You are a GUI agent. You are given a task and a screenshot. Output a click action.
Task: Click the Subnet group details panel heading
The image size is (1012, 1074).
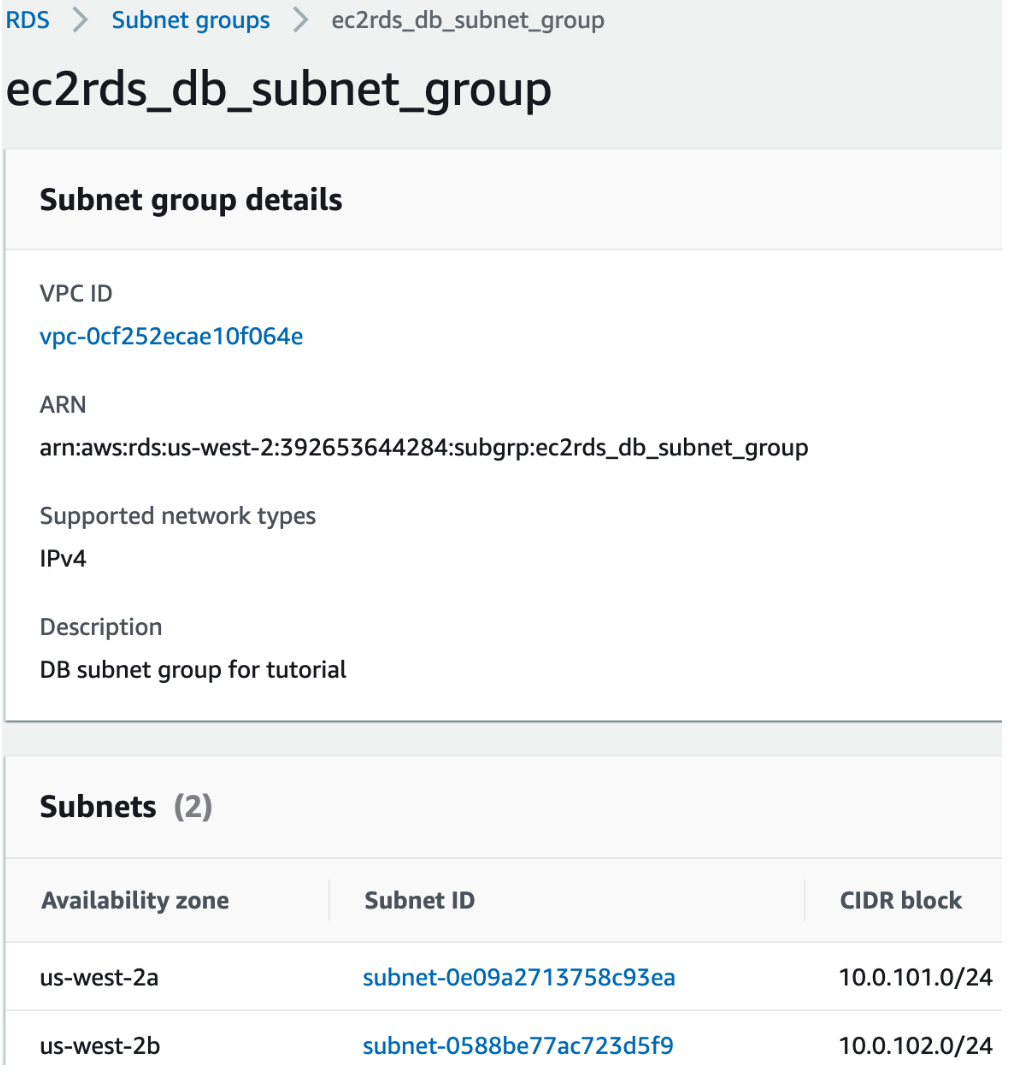[x=191, y=200]
